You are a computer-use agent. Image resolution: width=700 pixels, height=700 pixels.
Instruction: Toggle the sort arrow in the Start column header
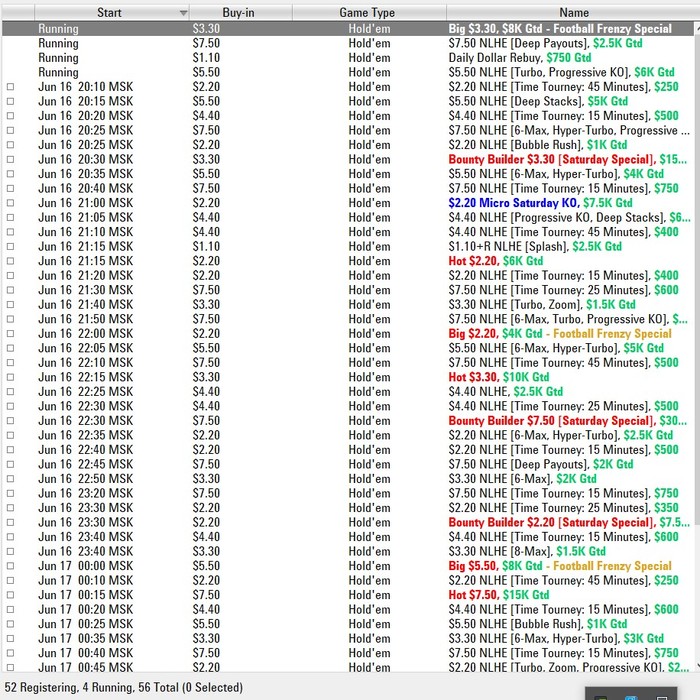183,13
